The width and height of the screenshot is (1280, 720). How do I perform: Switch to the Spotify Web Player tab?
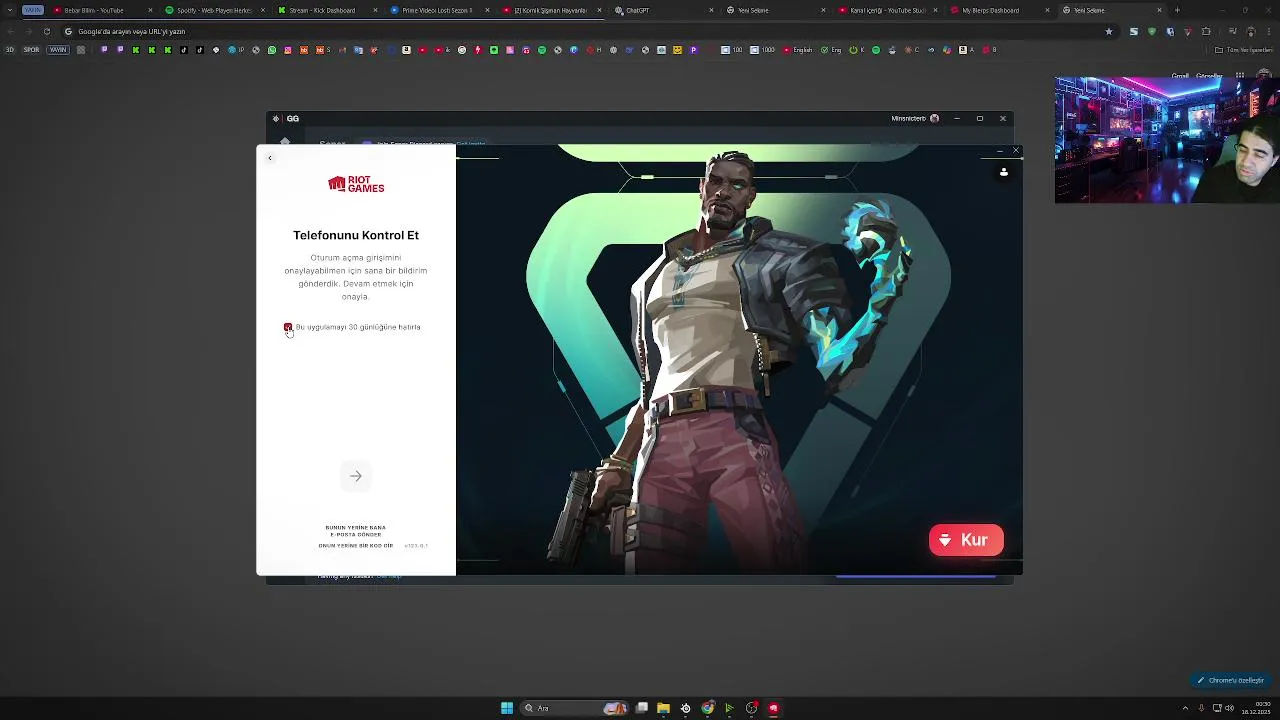click(x=214, y=10)
